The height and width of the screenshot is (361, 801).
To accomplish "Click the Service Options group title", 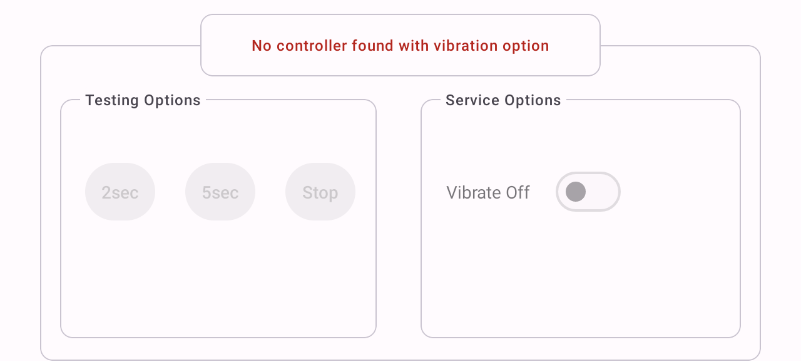I will (x=503, y=100).
